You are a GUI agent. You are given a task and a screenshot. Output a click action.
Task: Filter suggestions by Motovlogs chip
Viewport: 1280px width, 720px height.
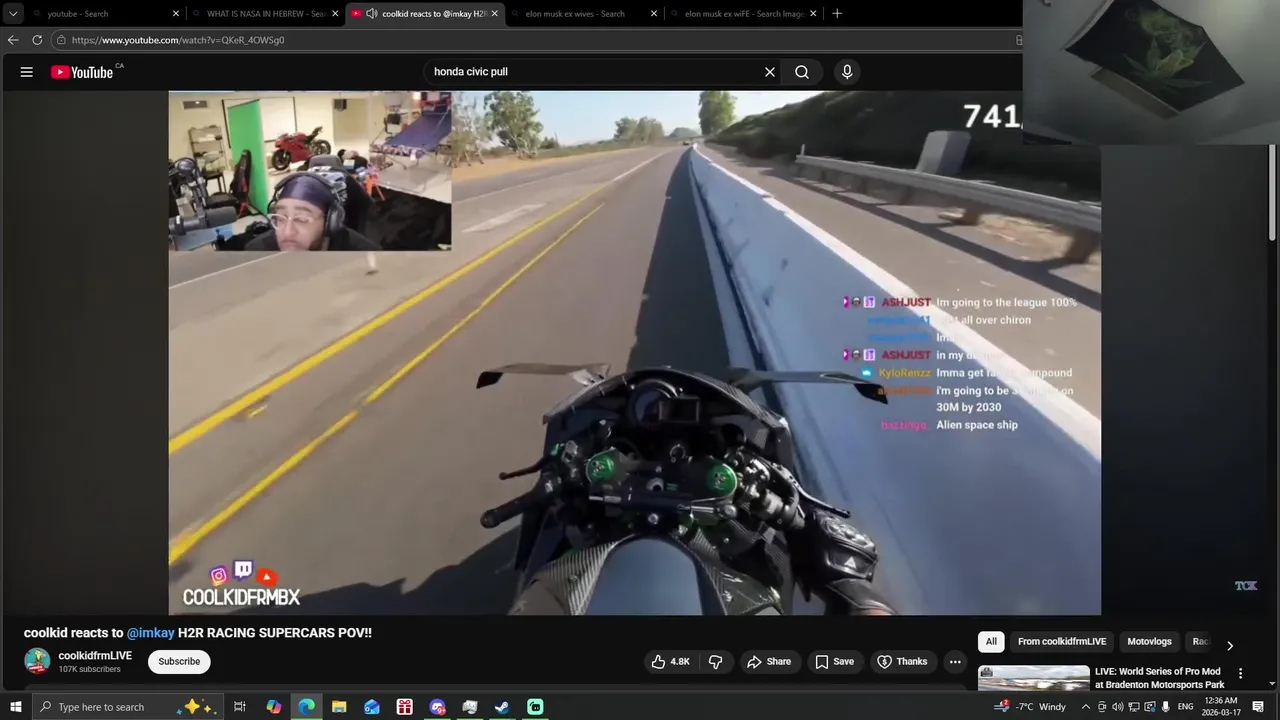[x=1149, y=642]
